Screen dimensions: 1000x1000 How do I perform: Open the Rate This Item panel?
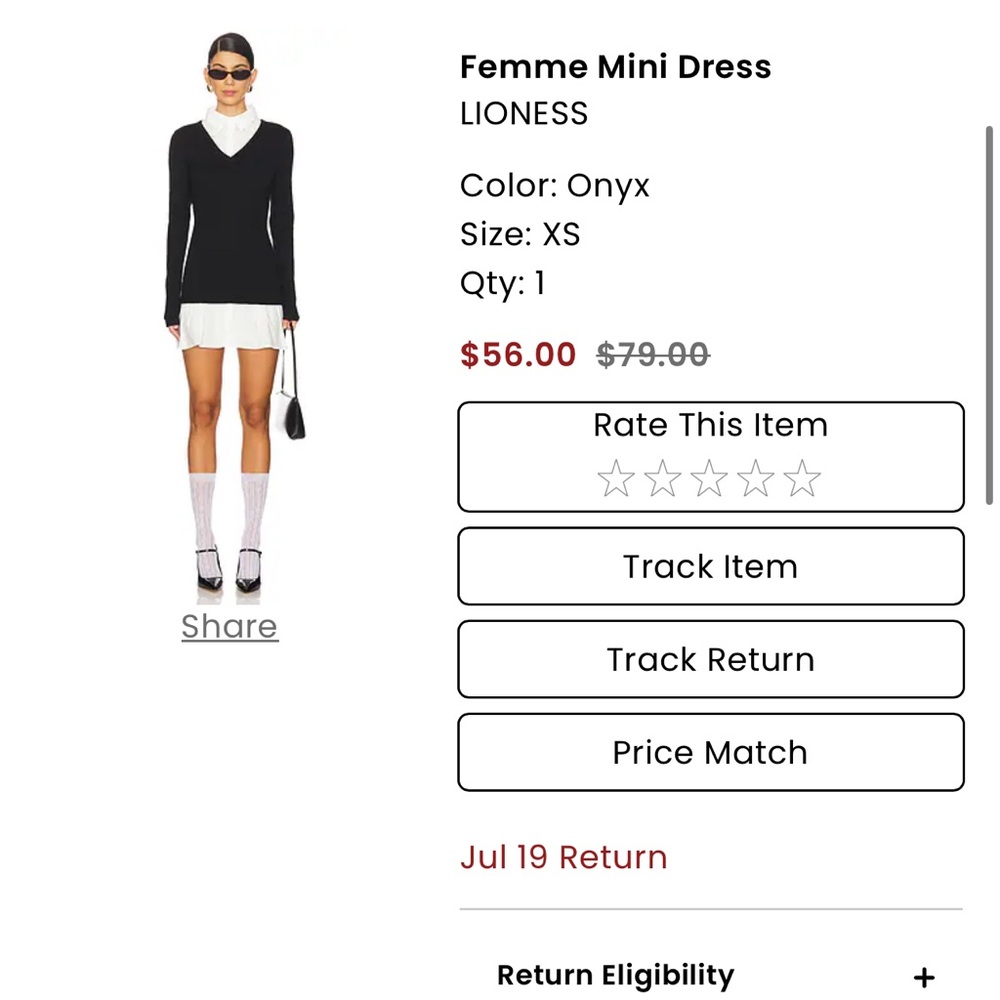click(710, 424)
